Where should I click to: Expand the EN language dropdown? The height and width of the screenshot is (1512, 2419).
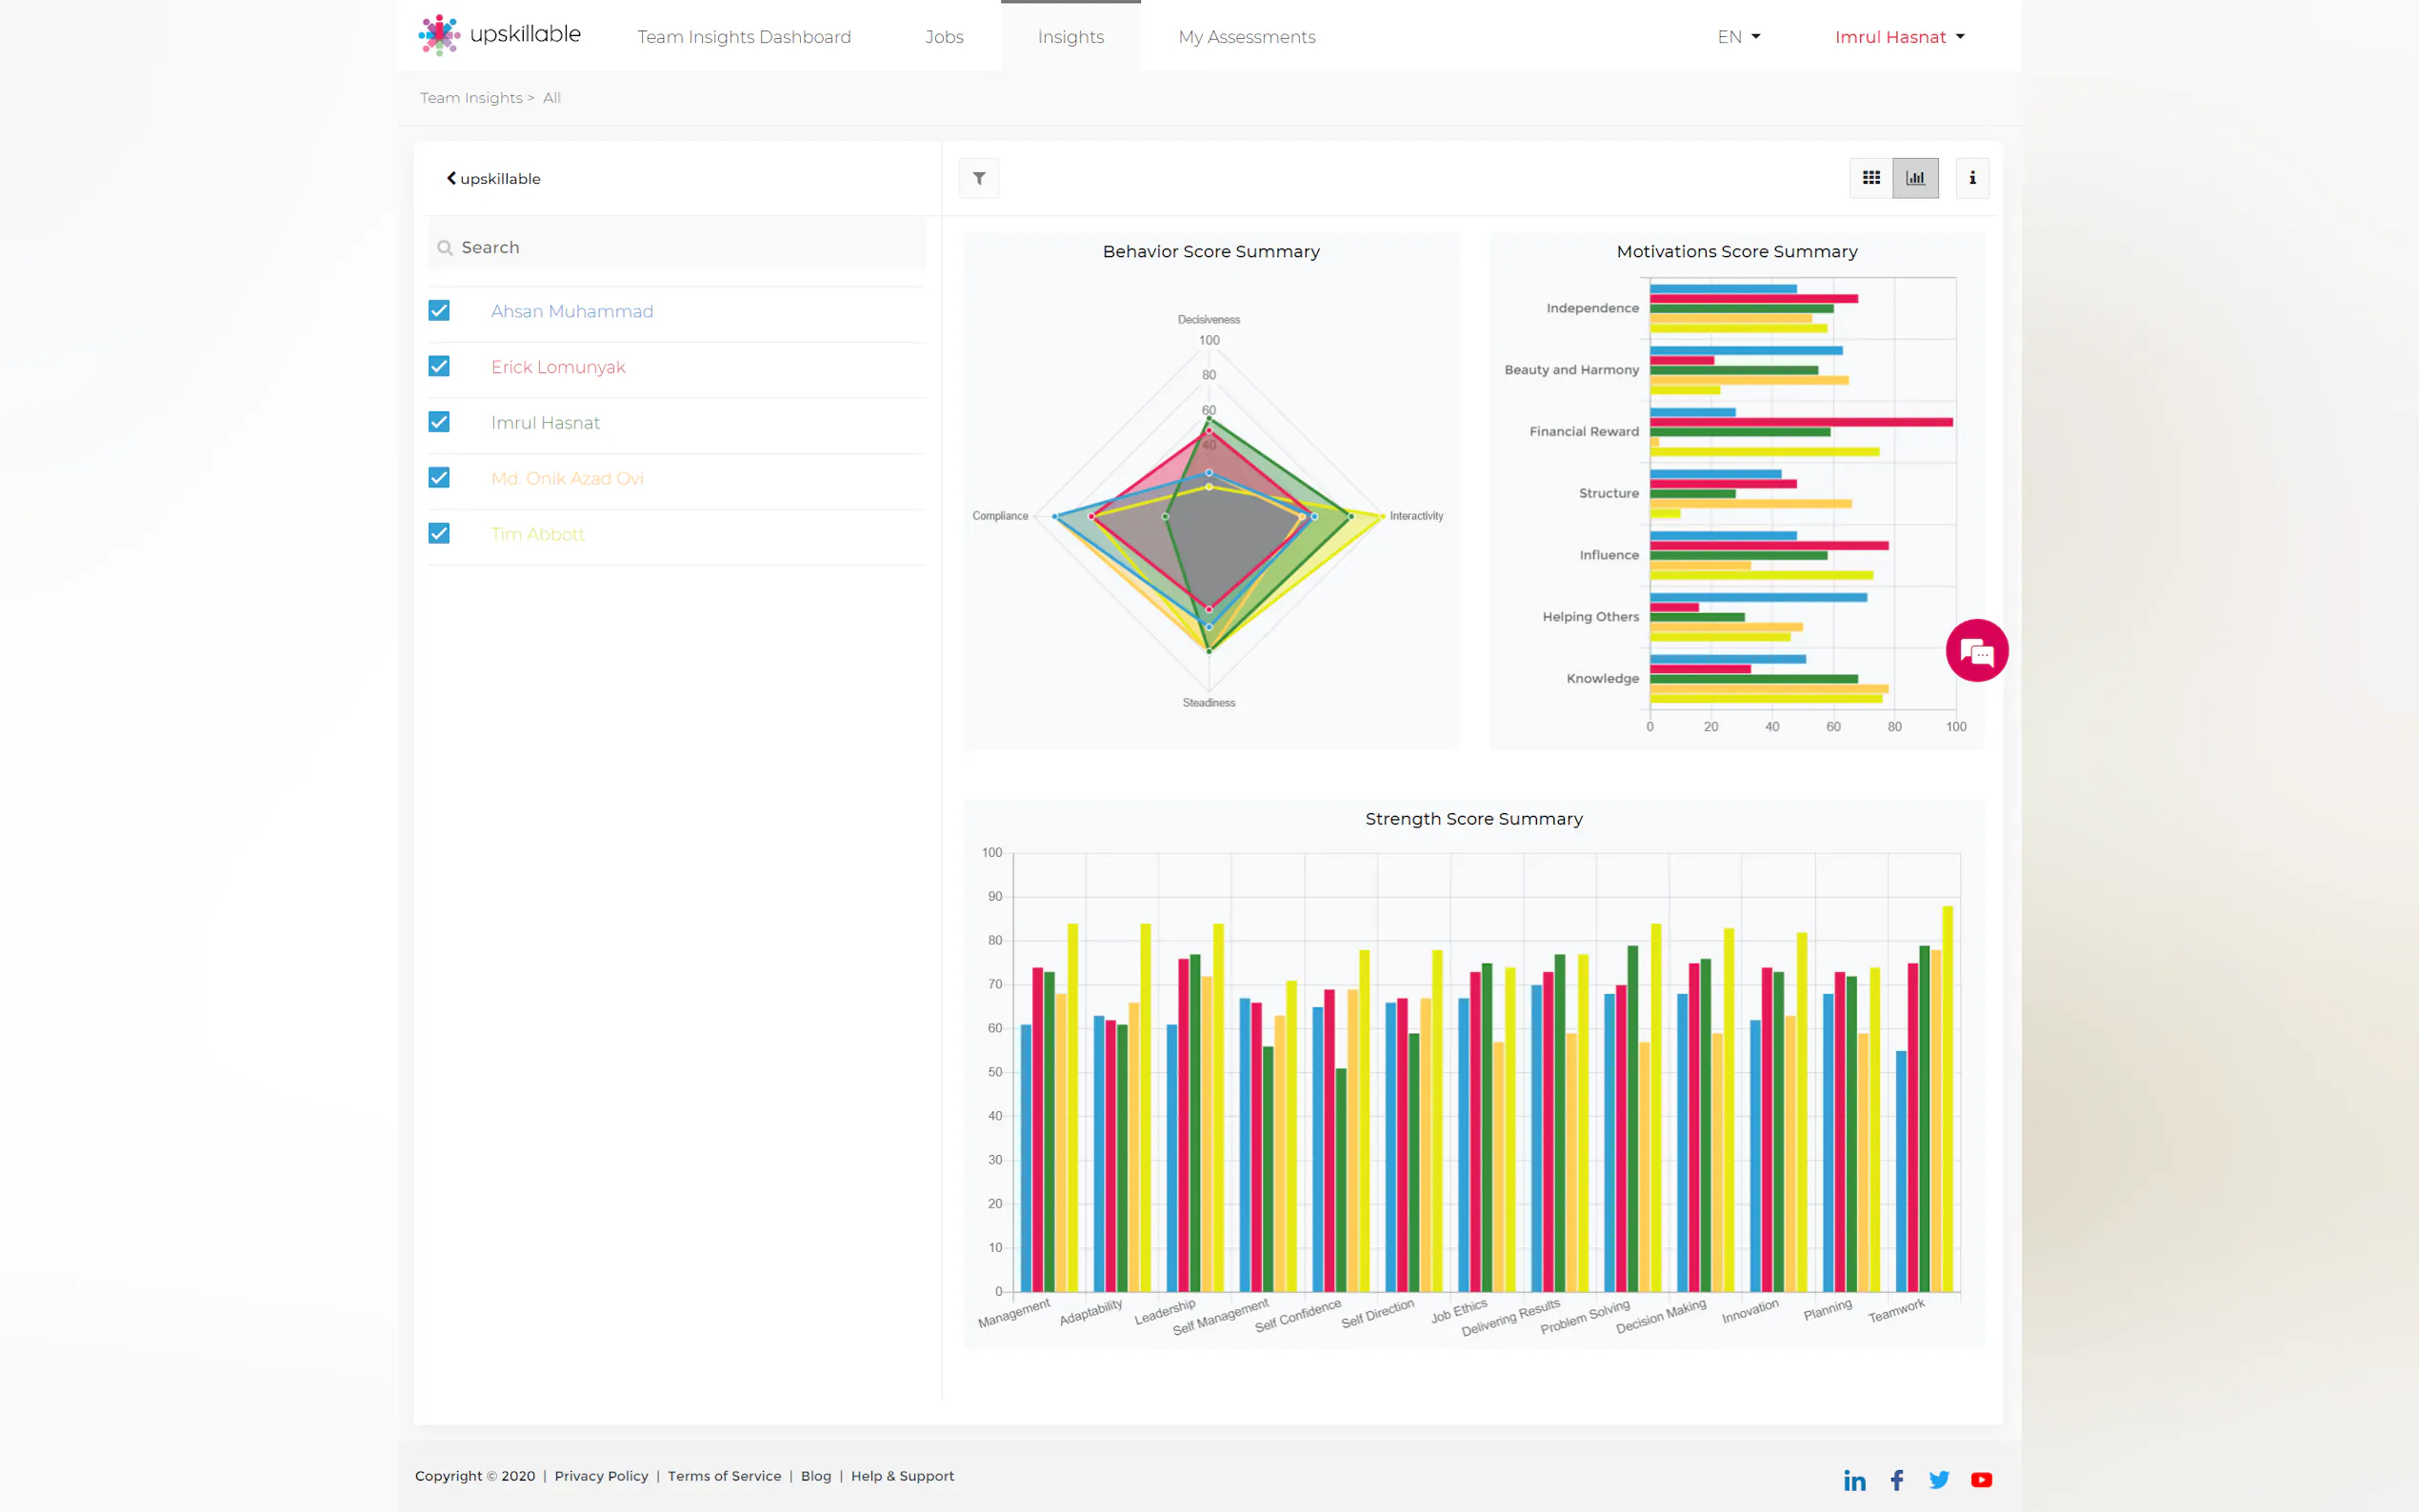pyautogui.click(x=1738, y=37)
